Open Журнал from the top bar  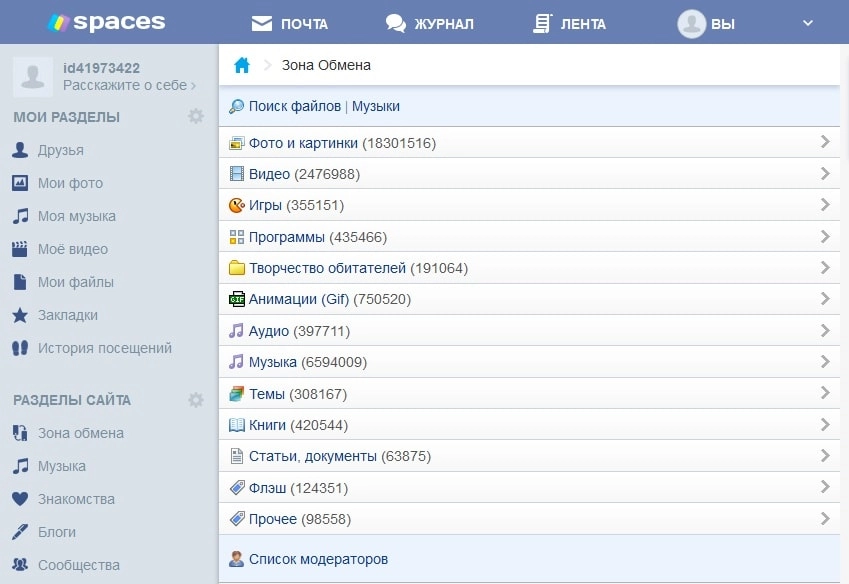click(x=430, y=23)
